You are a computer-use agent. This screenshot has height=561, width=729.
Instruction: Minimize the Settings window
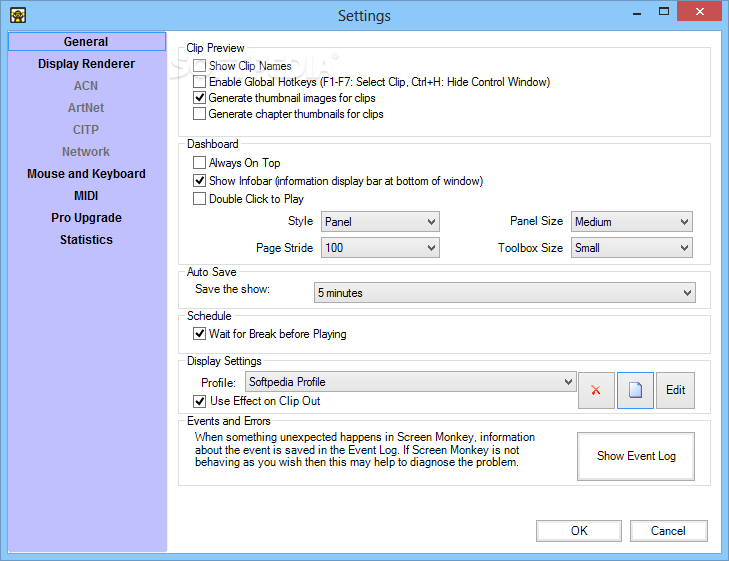(637, 13)
